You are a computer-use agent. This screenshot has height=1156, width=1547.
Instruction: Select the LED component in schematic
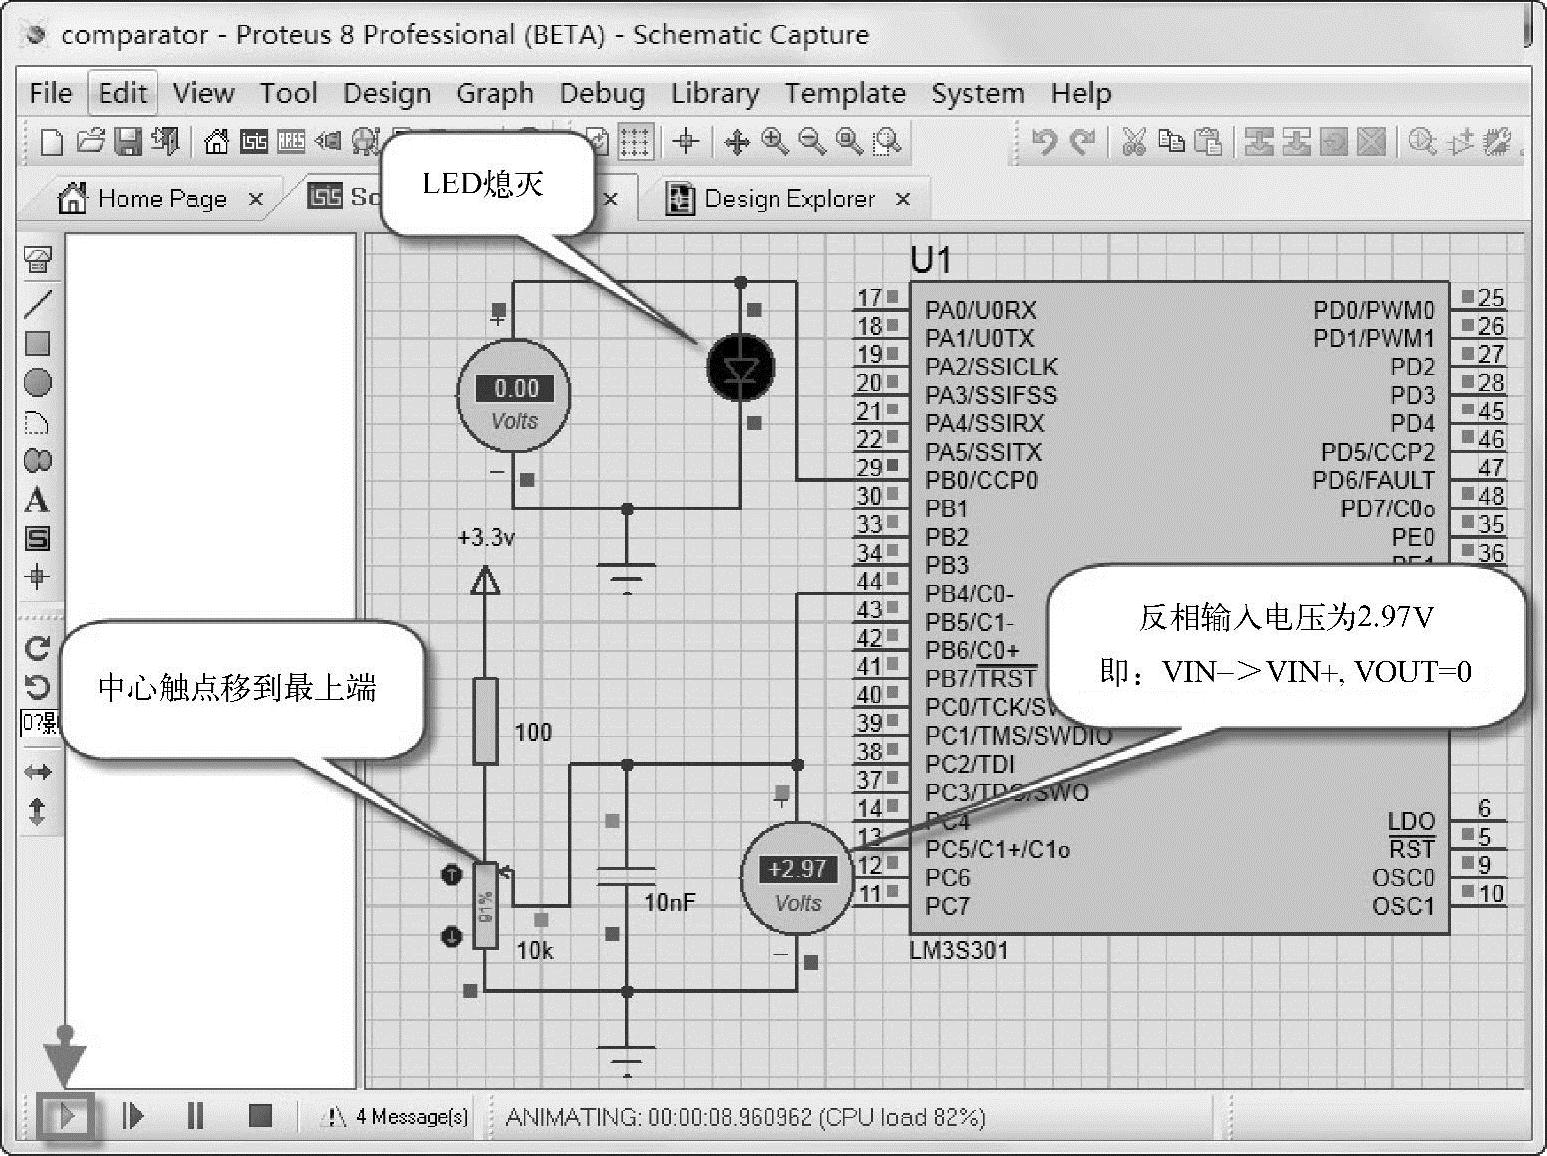click(741, 369)
